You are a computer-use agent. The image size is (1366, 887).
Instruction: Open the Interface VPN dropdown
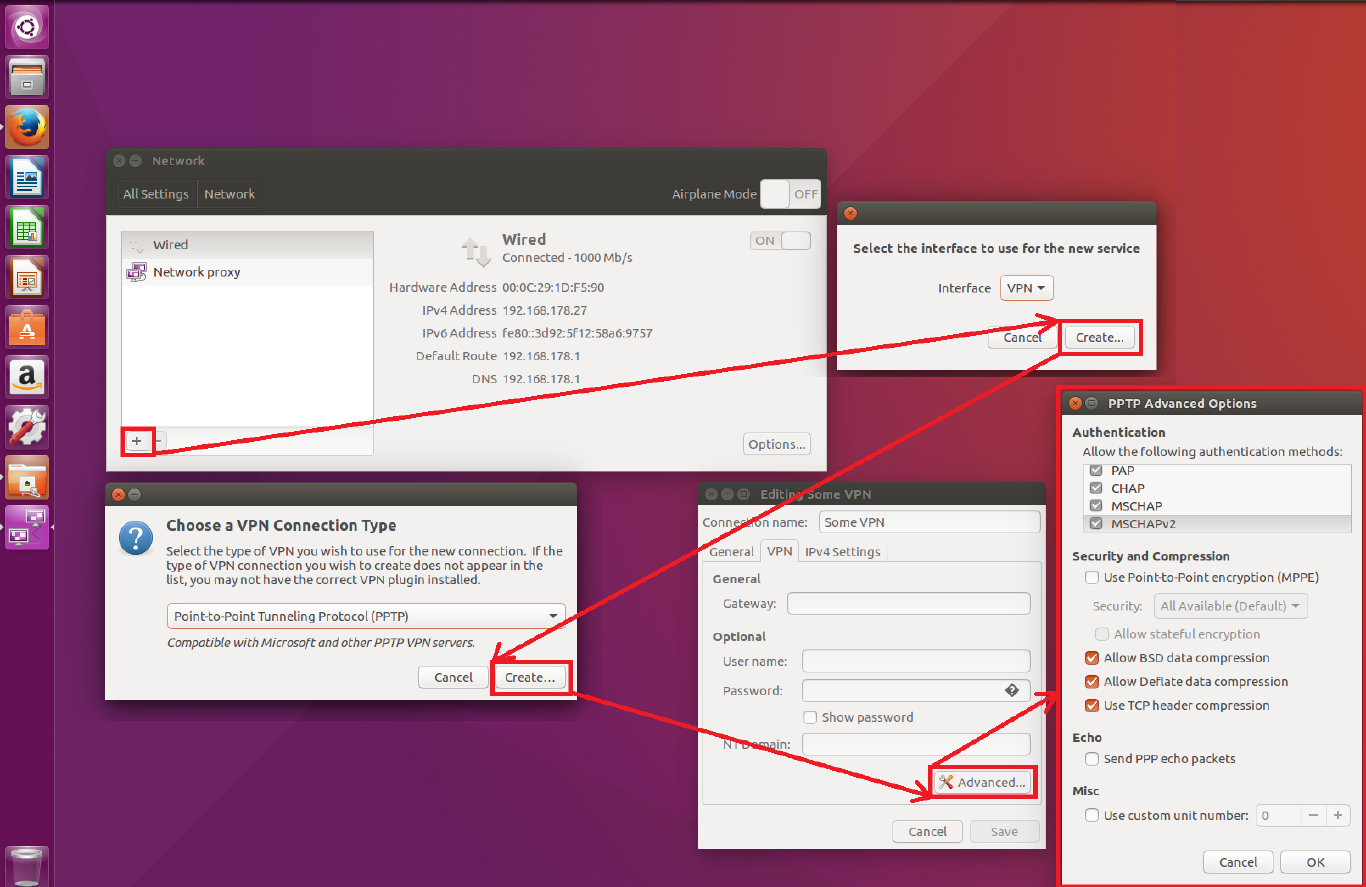tap(1026, 288)
